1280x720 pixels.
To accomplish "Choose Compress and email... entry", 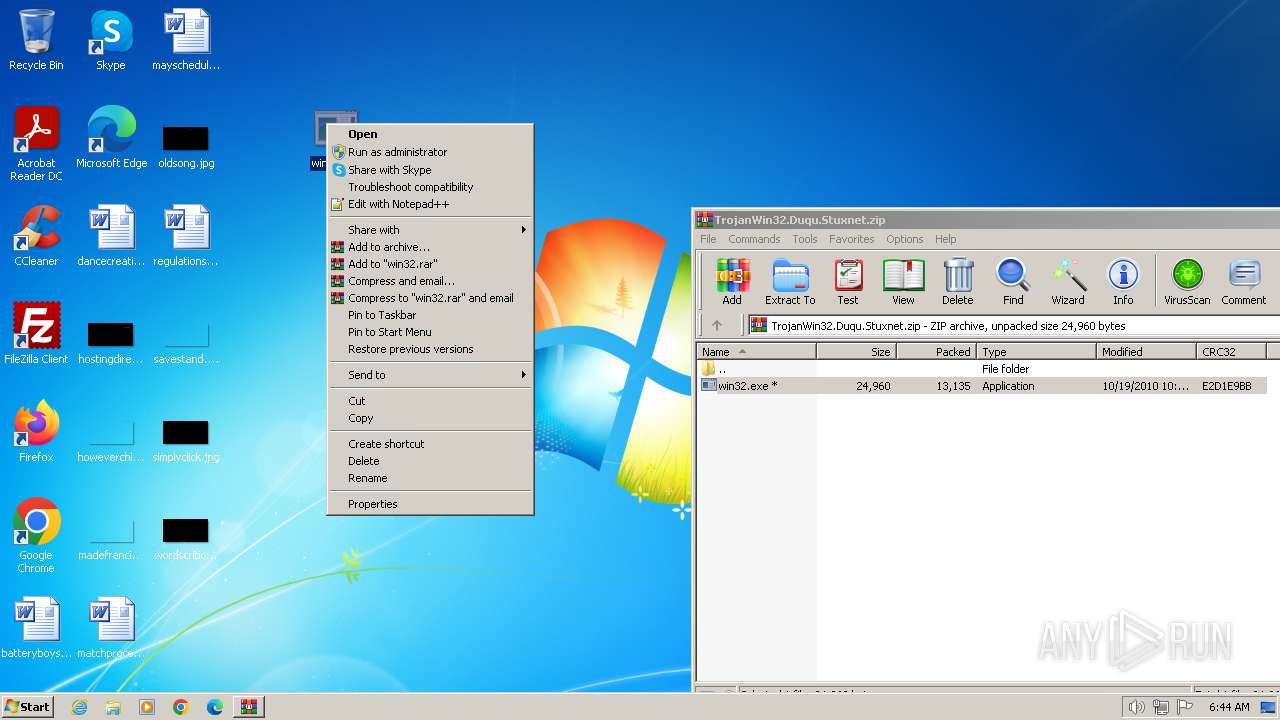I will click(x=431, y=281).
